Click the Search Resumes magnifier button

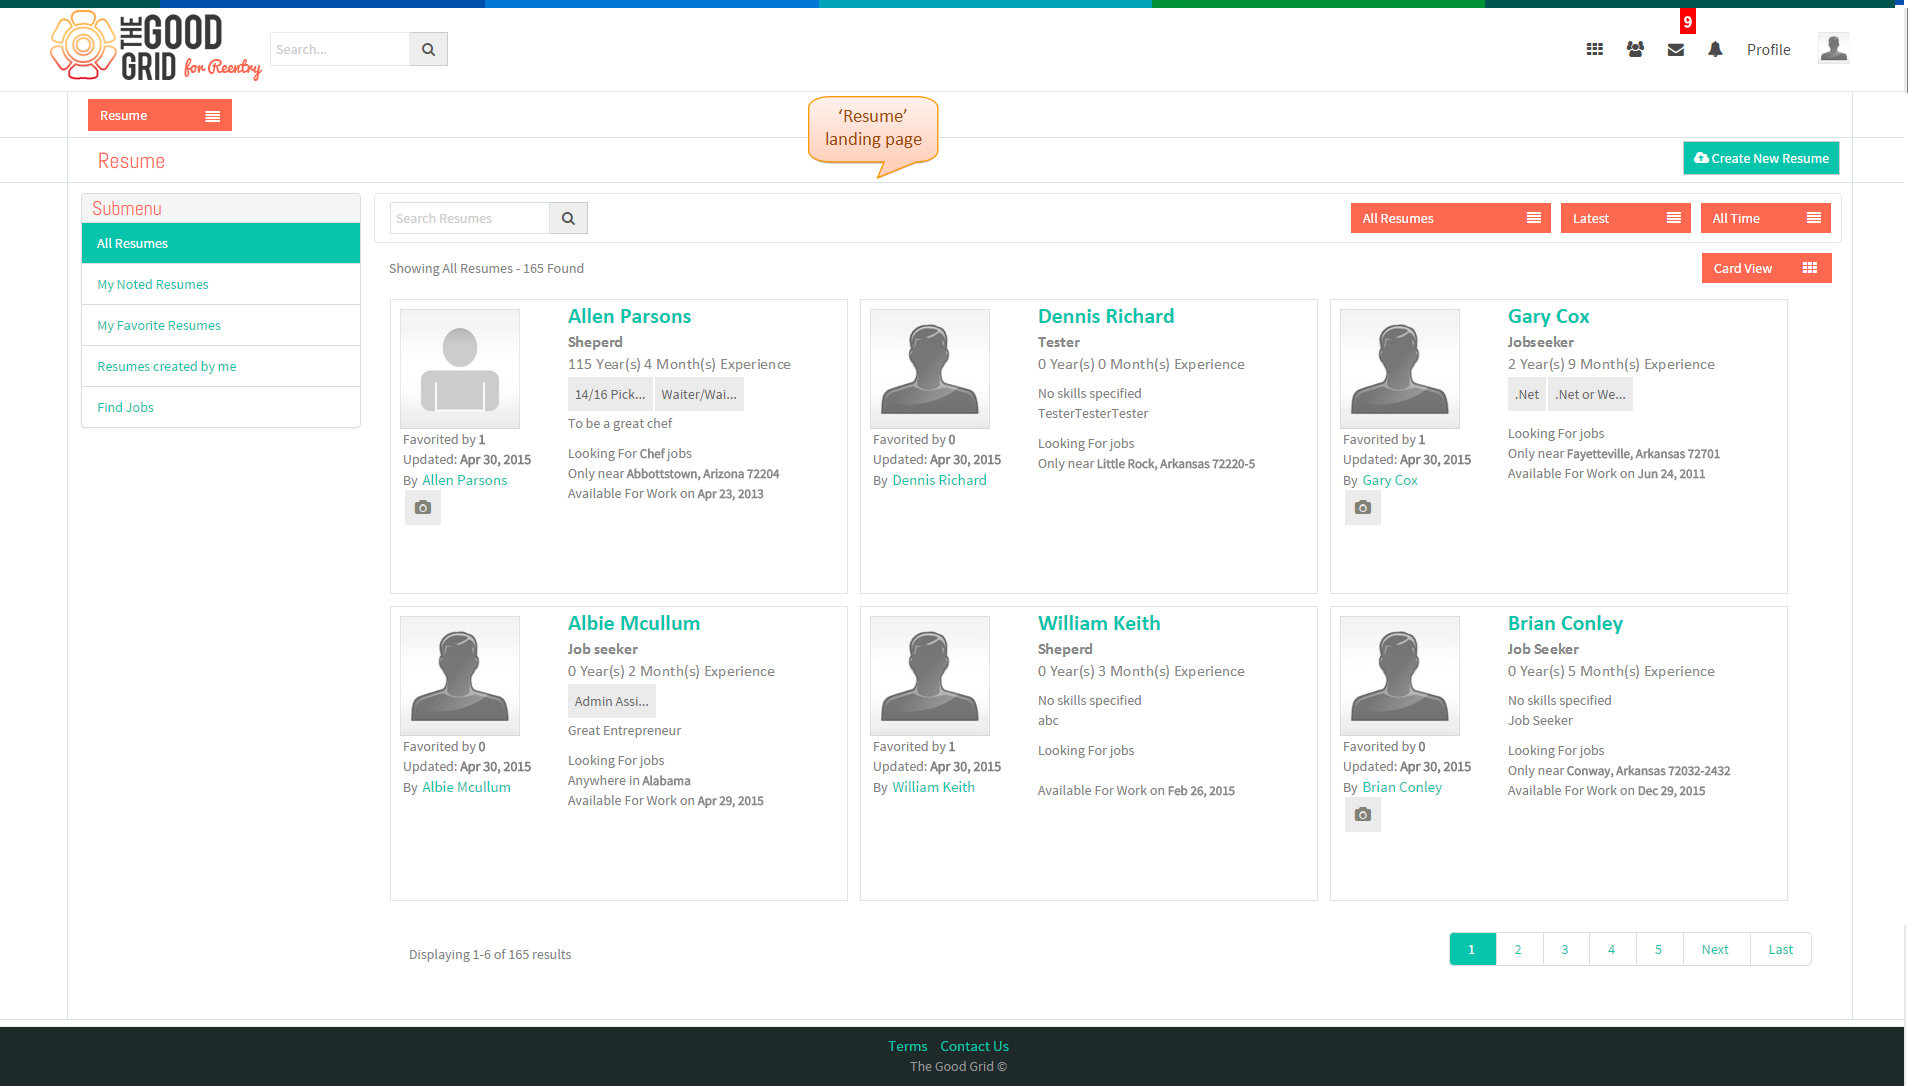(568, 218)
